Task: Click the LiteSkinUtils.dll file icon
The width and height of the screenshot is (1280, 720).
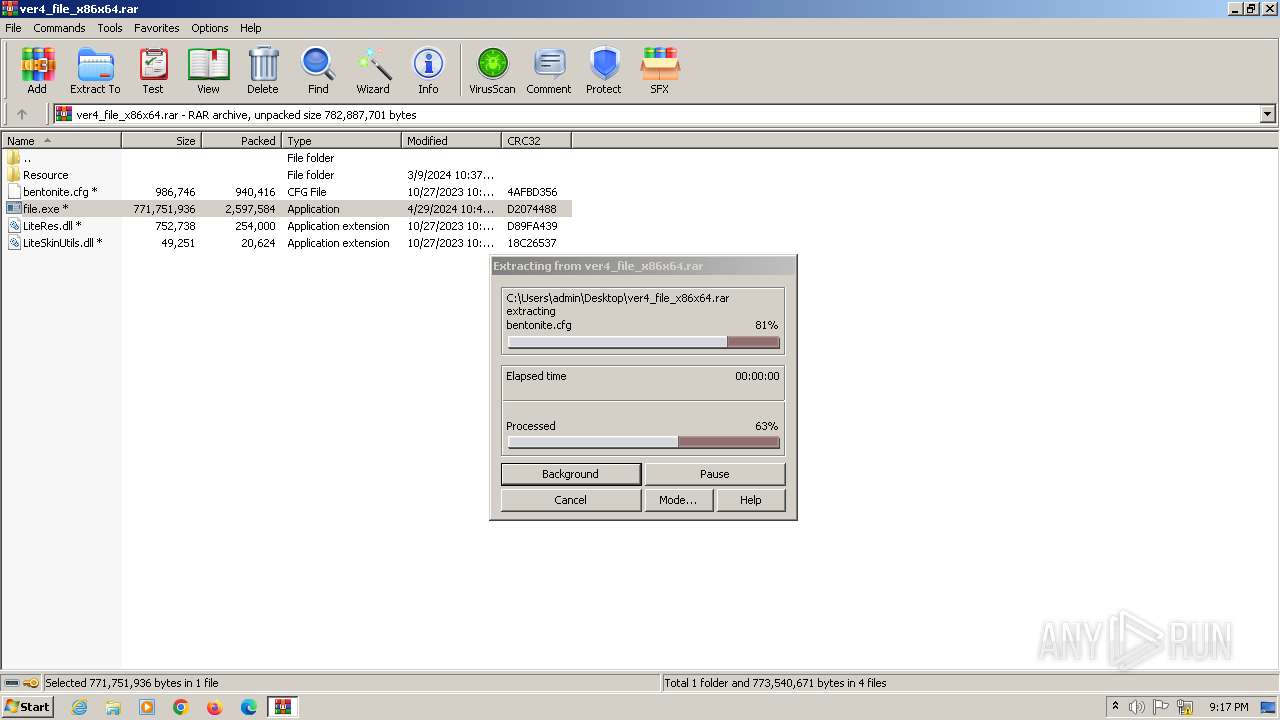Action: (14, 243)
